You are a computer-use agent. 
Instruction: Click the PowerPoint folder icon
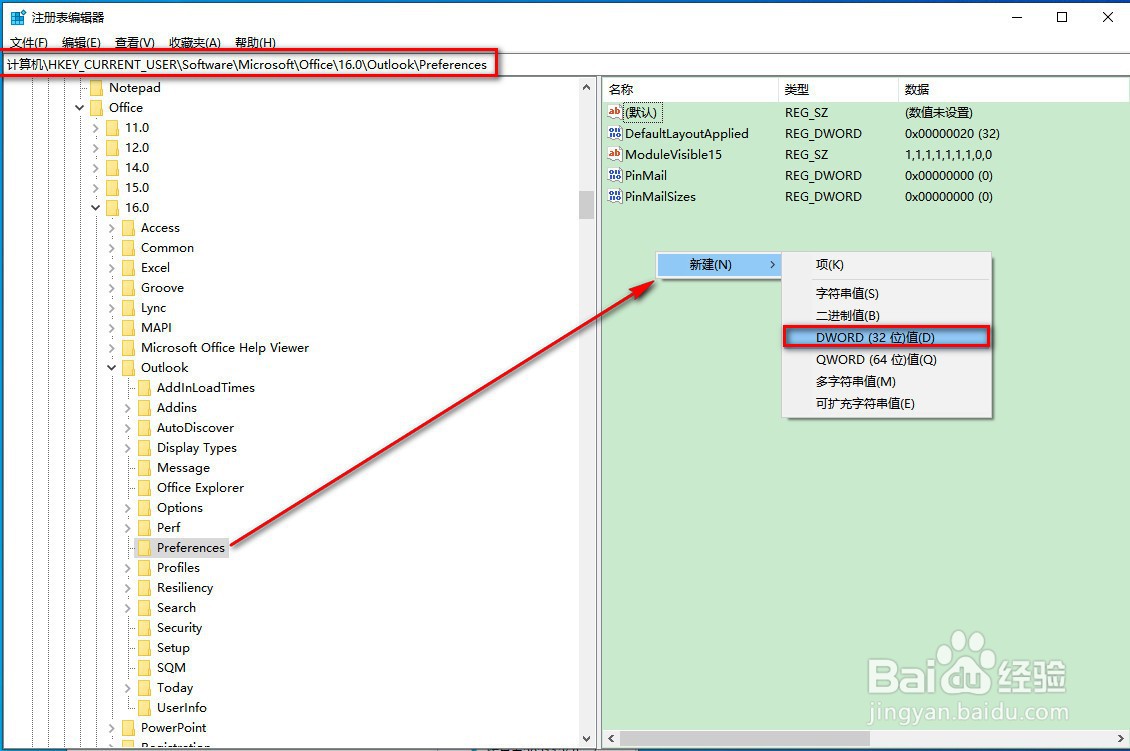pos(128,729)
